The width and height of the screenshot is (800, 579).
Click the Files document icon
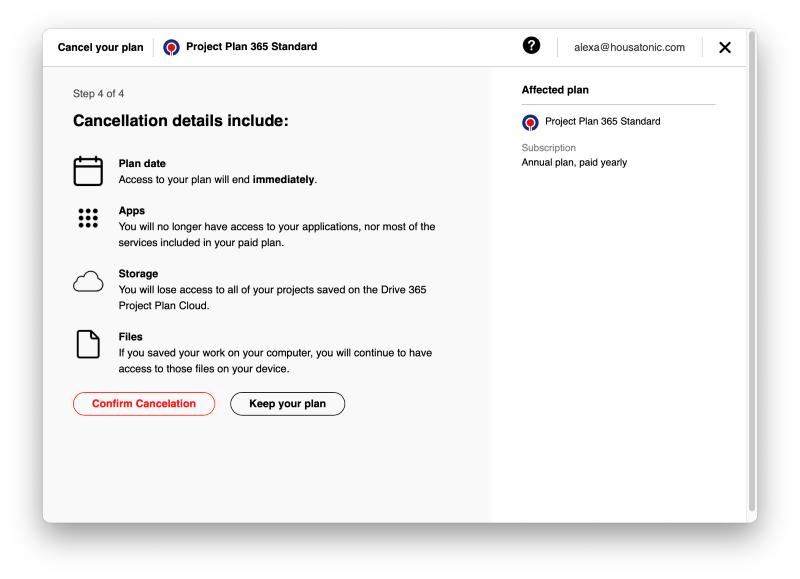click(88, 344)
